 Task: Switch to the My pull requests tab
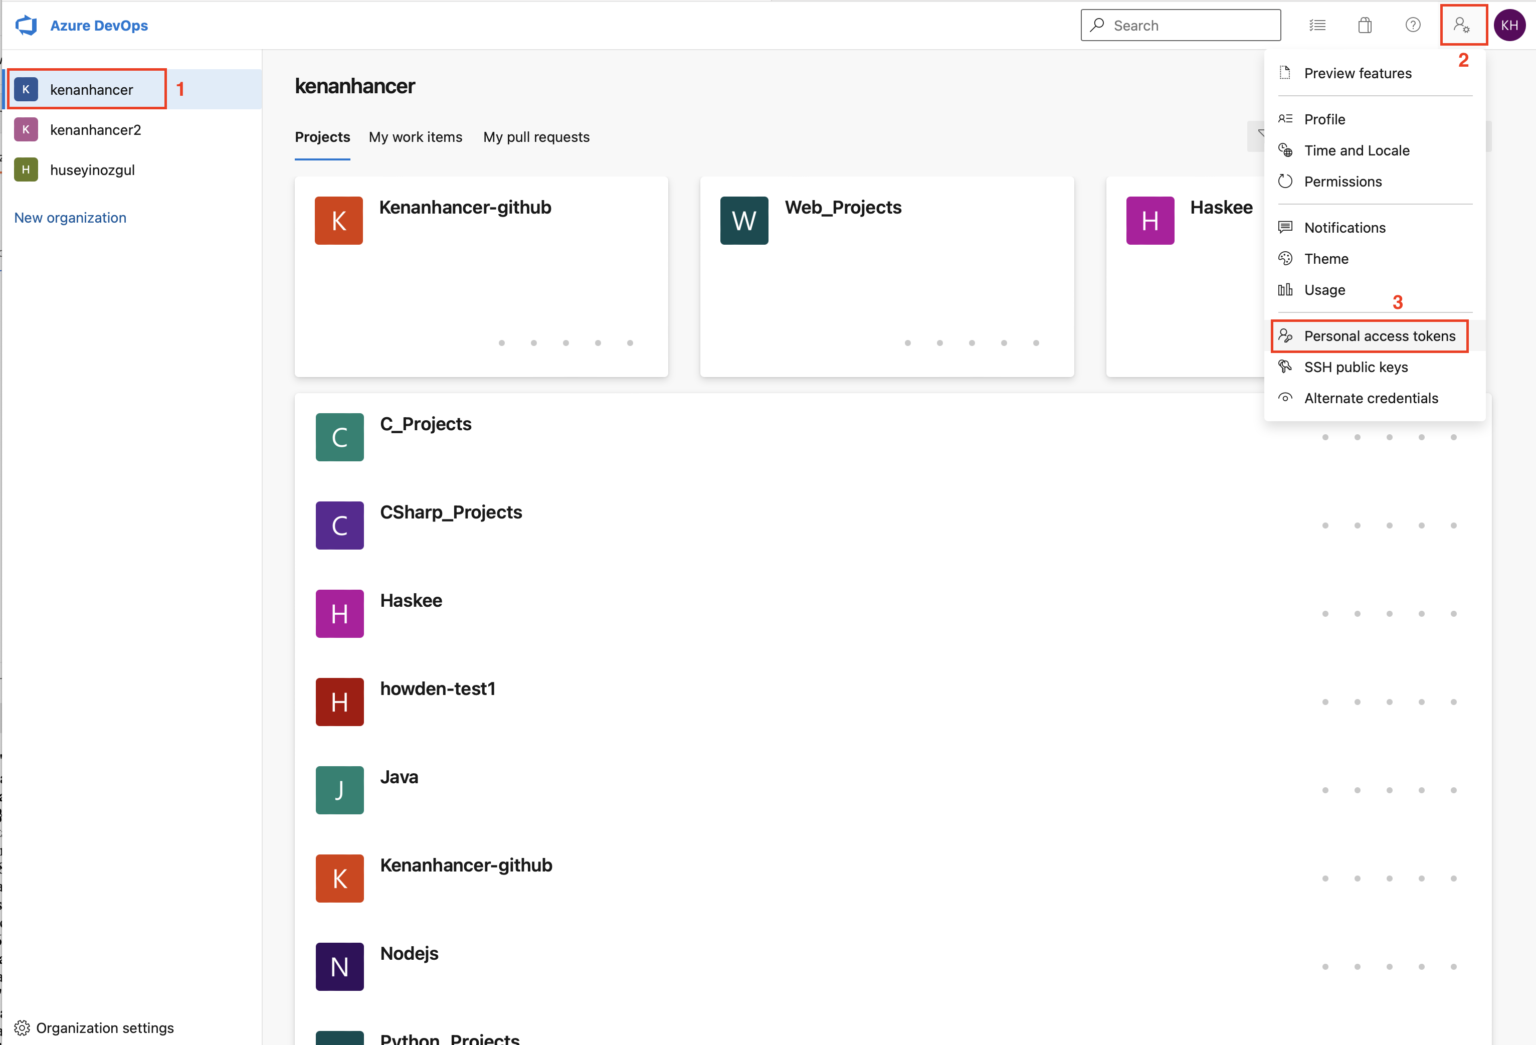[536, 137]
